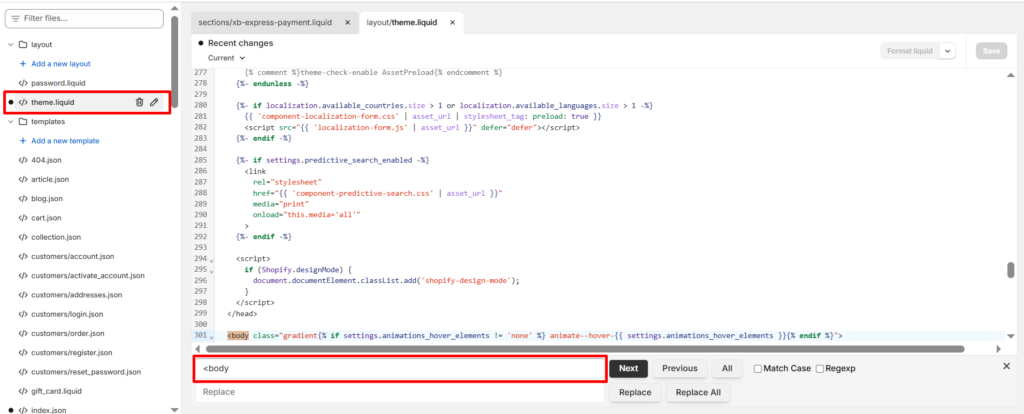Click the Replace text input field
This screenshot has width=1024, height=414.
(400, 392)
